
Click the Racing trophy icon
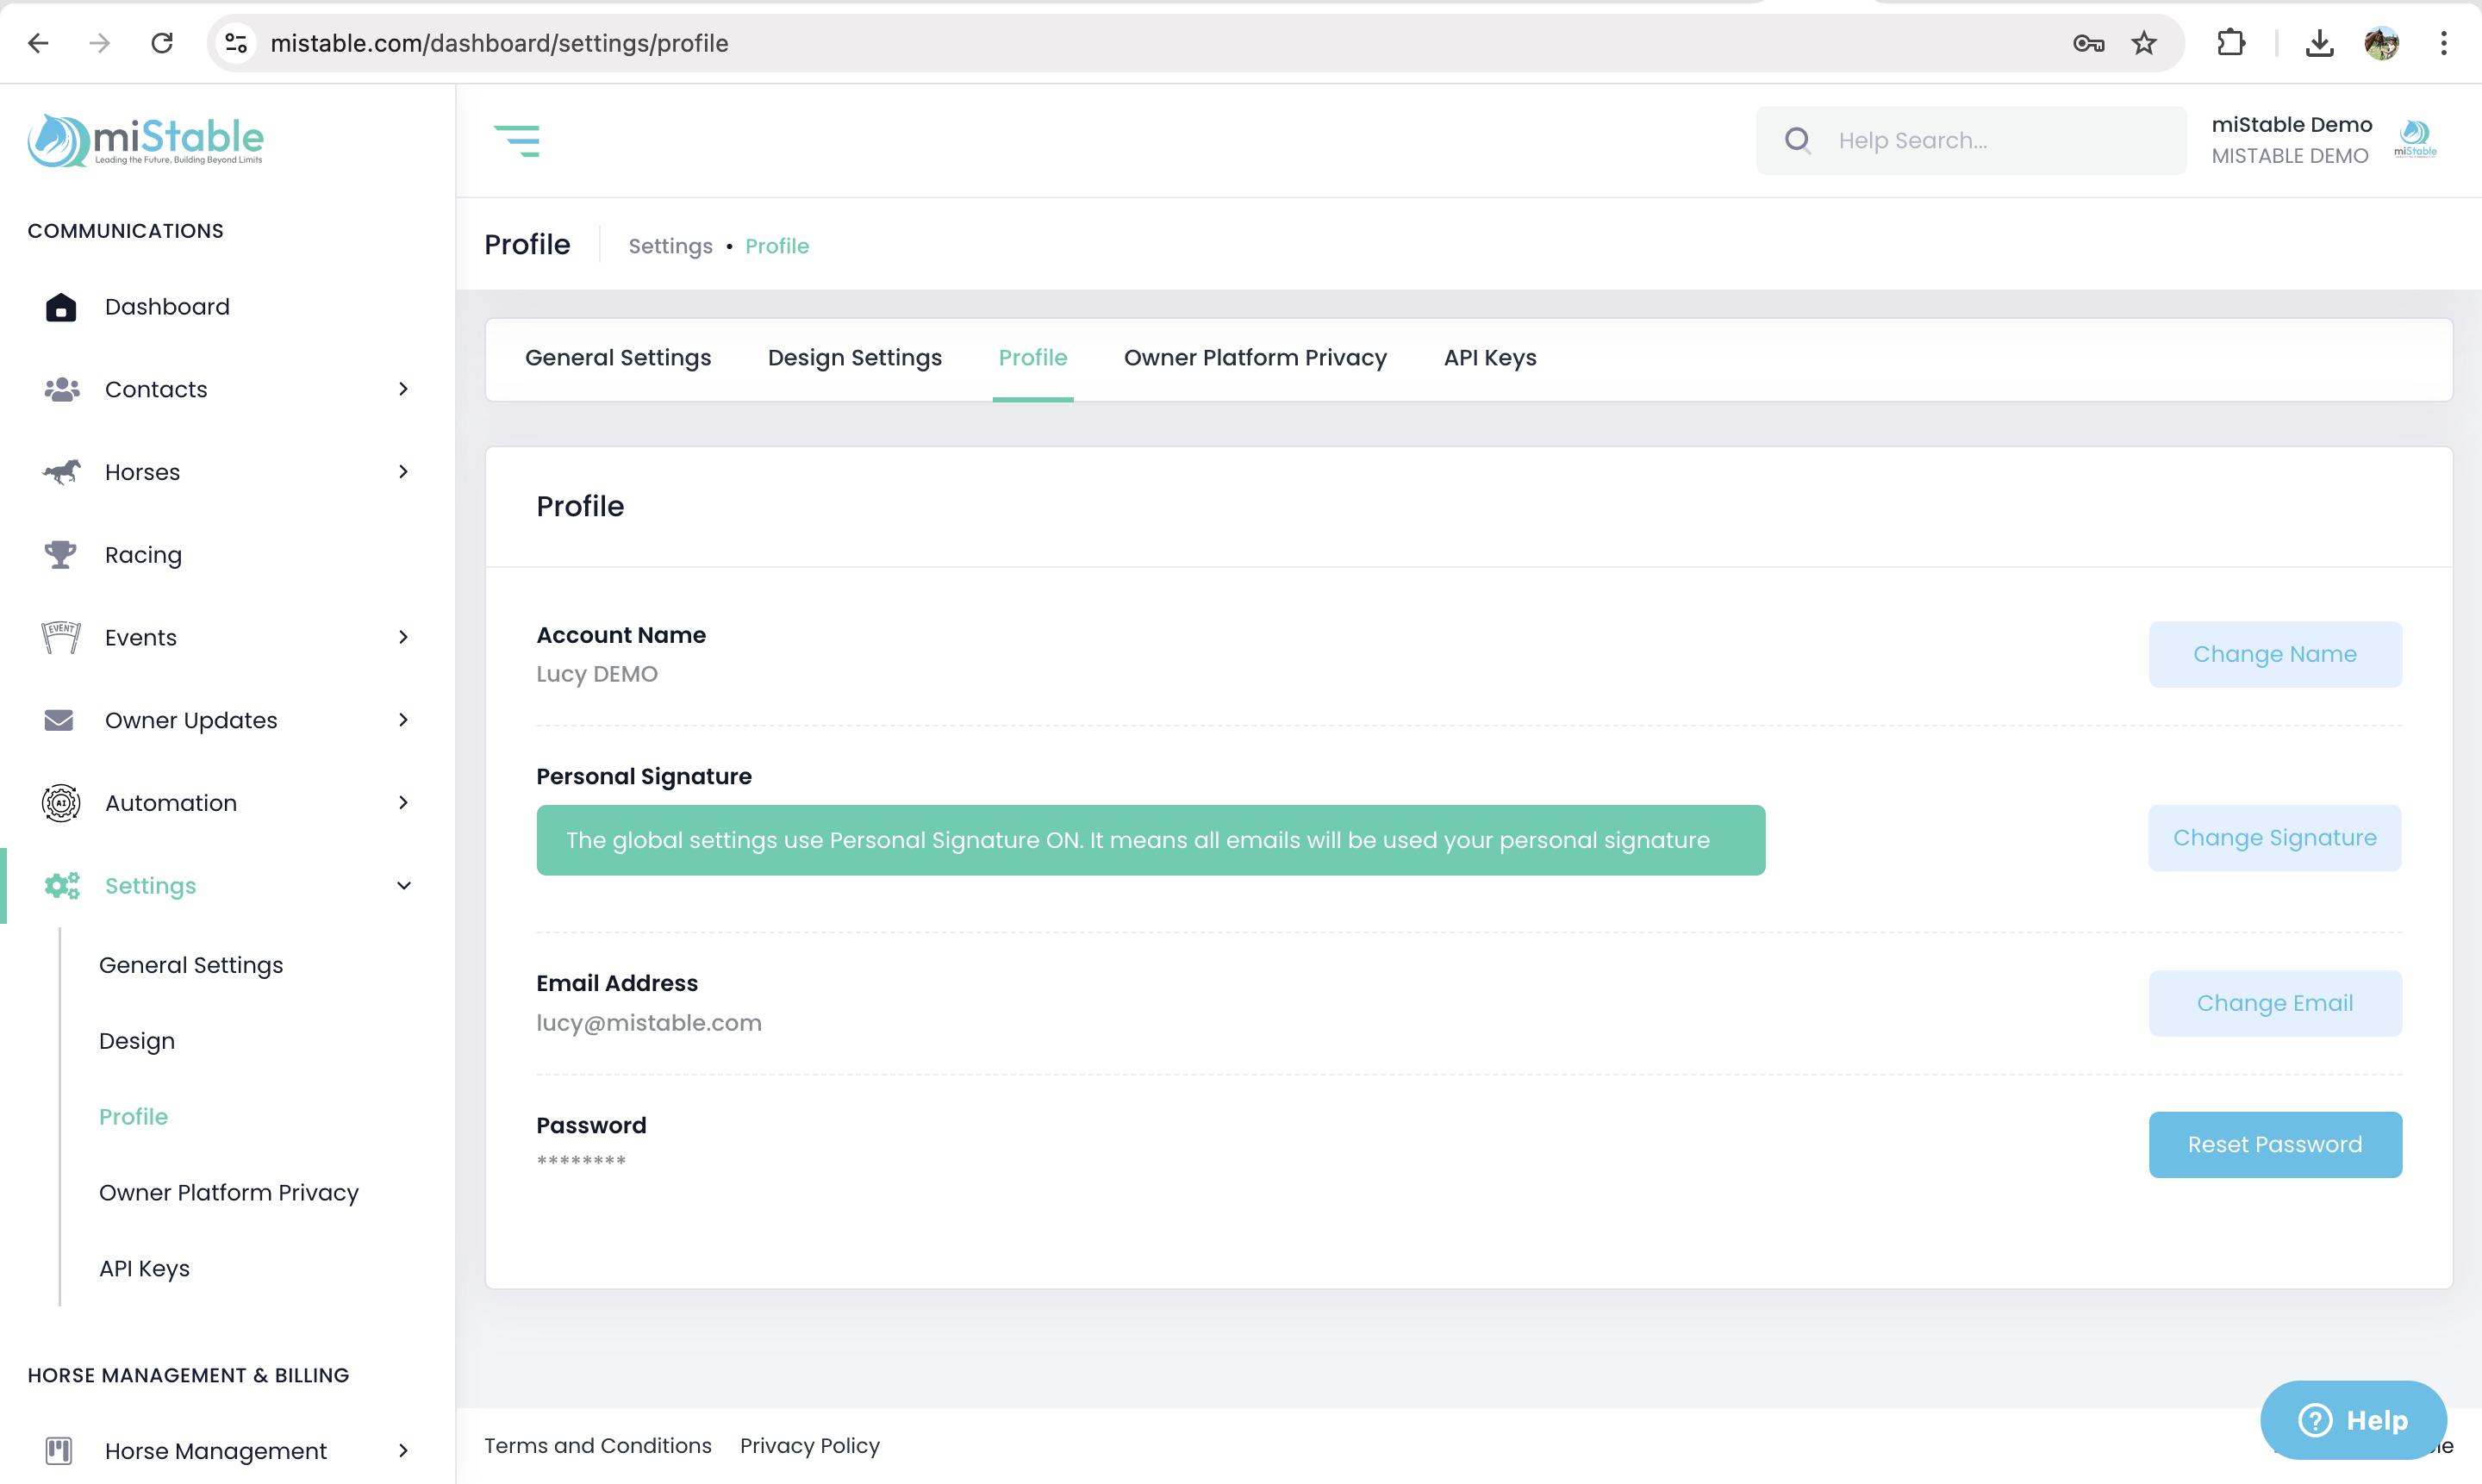pyautogui.click(x=60, y=554)
